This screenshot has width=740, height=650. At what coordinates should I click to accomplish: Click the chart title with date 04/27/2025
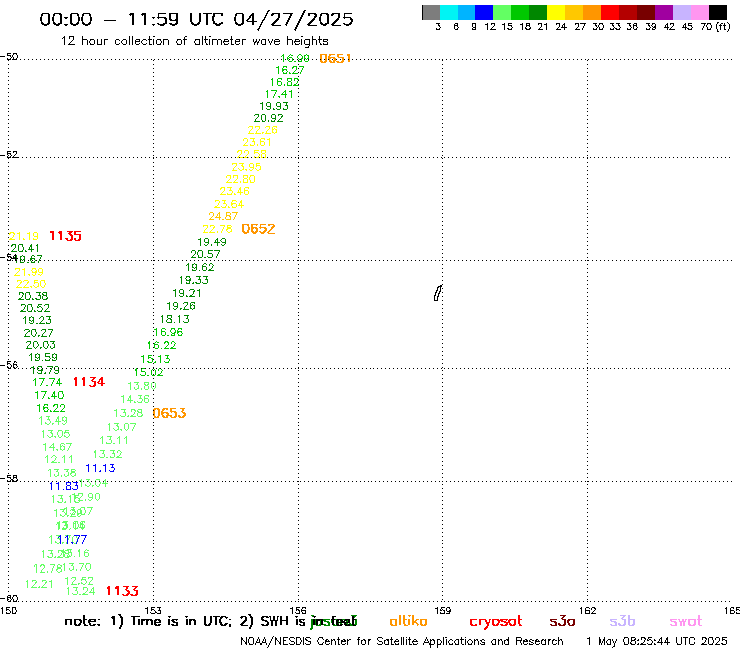click(196, 19)
